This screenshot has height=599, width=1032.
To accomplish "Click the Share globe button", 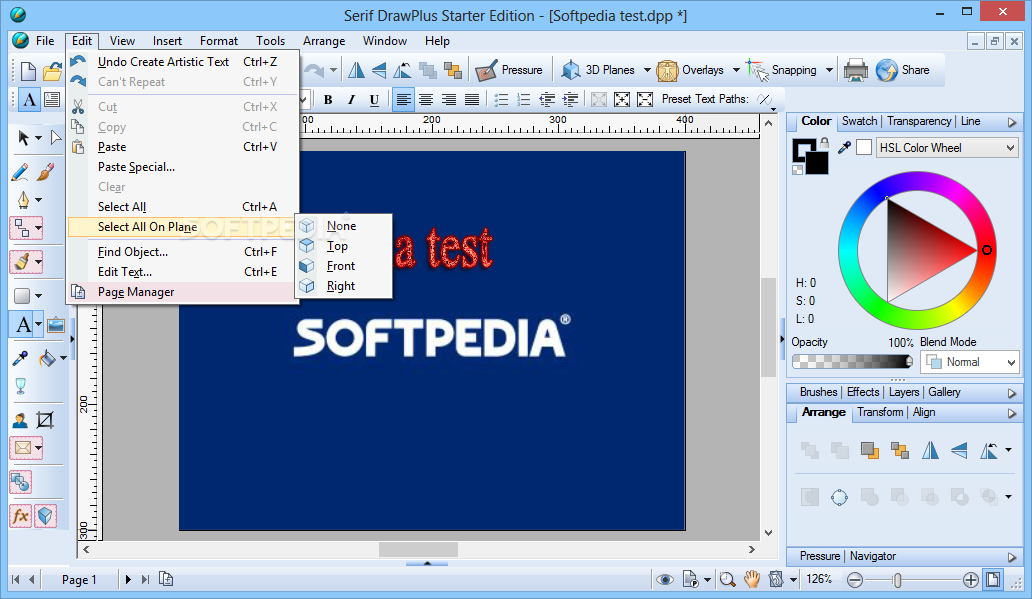I will tap(903, 70).
